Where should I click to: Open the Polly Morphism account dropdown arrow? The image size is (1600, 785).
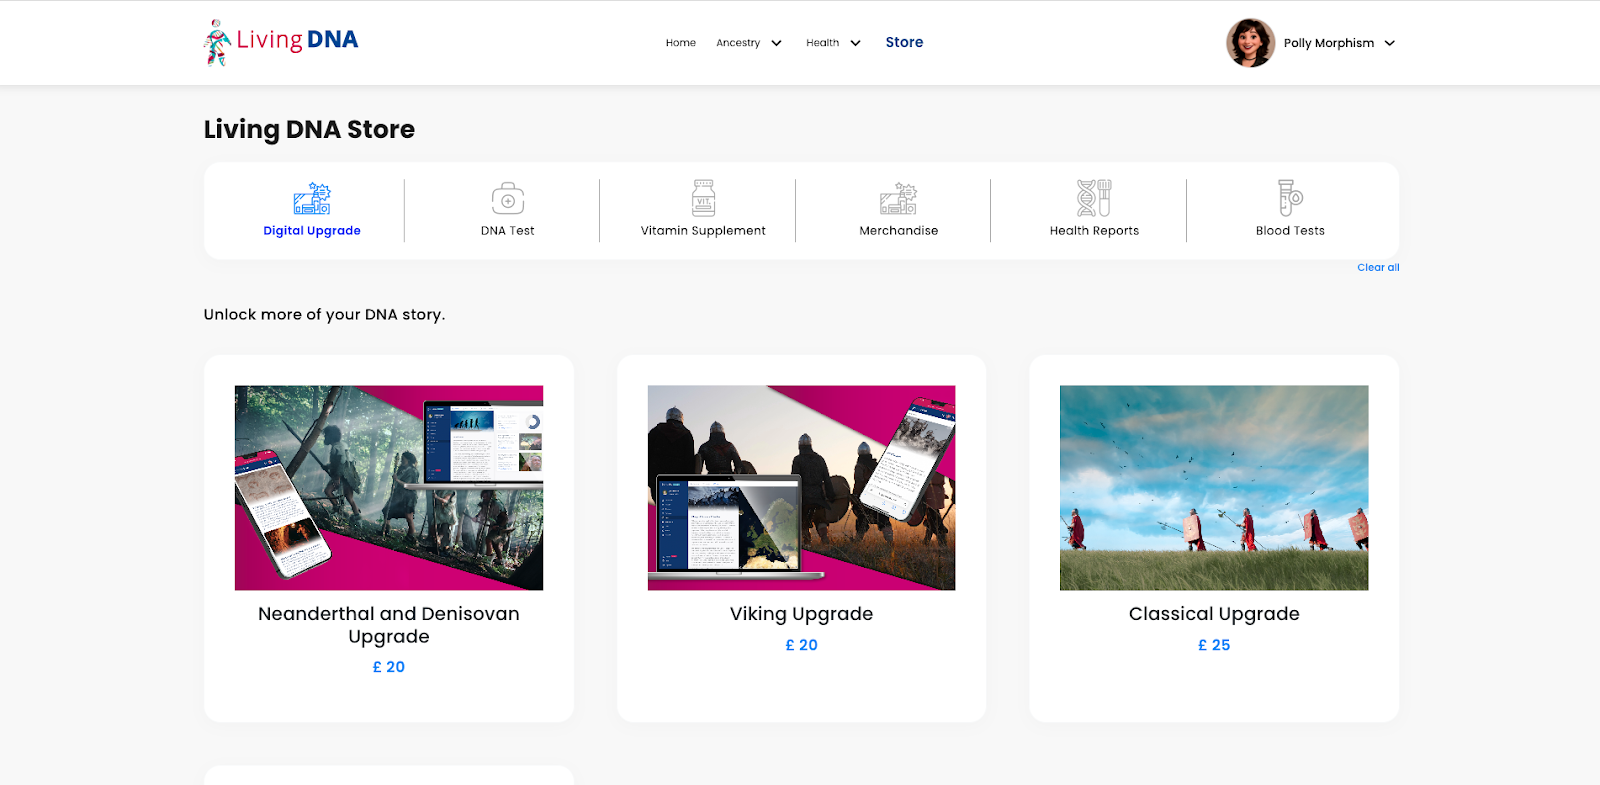click(1389, 43)
